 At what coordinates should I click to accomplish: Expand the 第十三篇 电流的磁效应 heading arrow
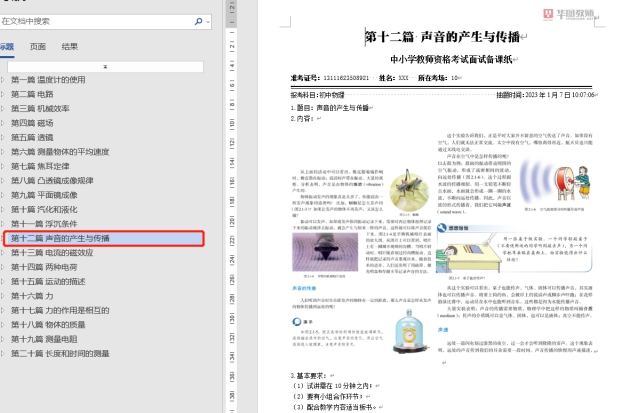4,253
